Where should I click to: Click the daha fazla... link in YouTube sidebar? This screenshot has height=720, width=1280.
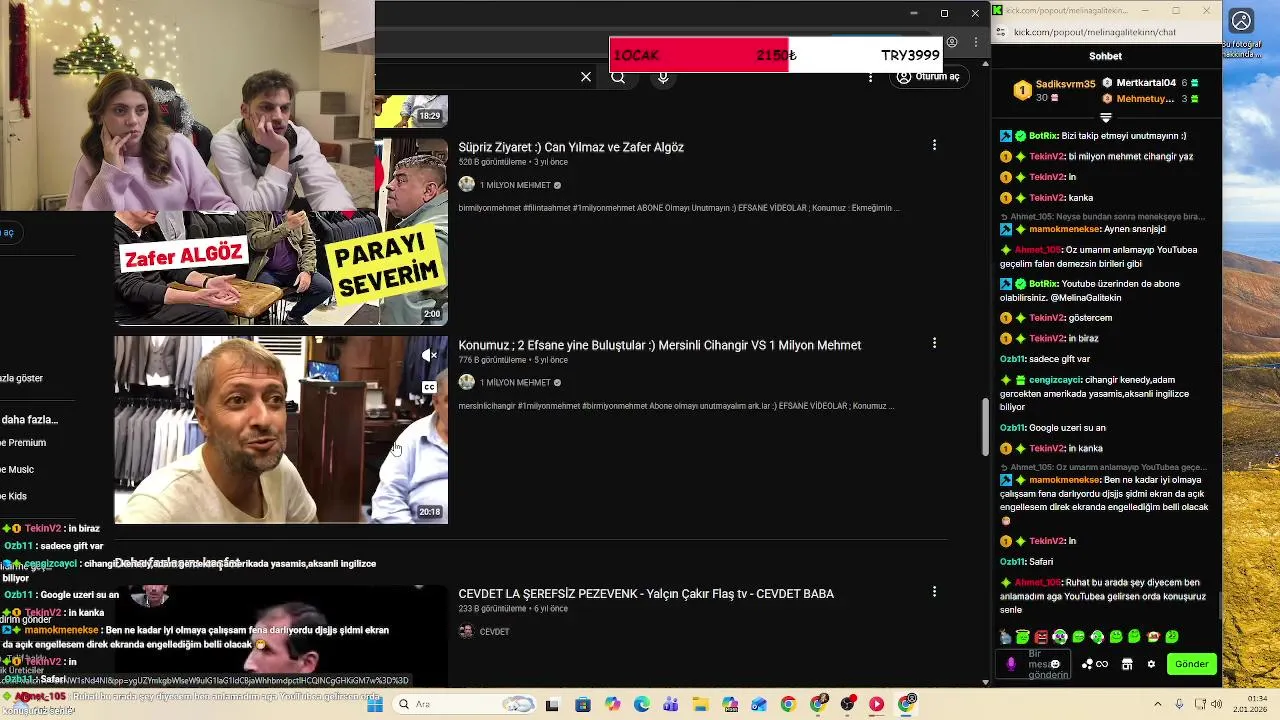point(29,420)
